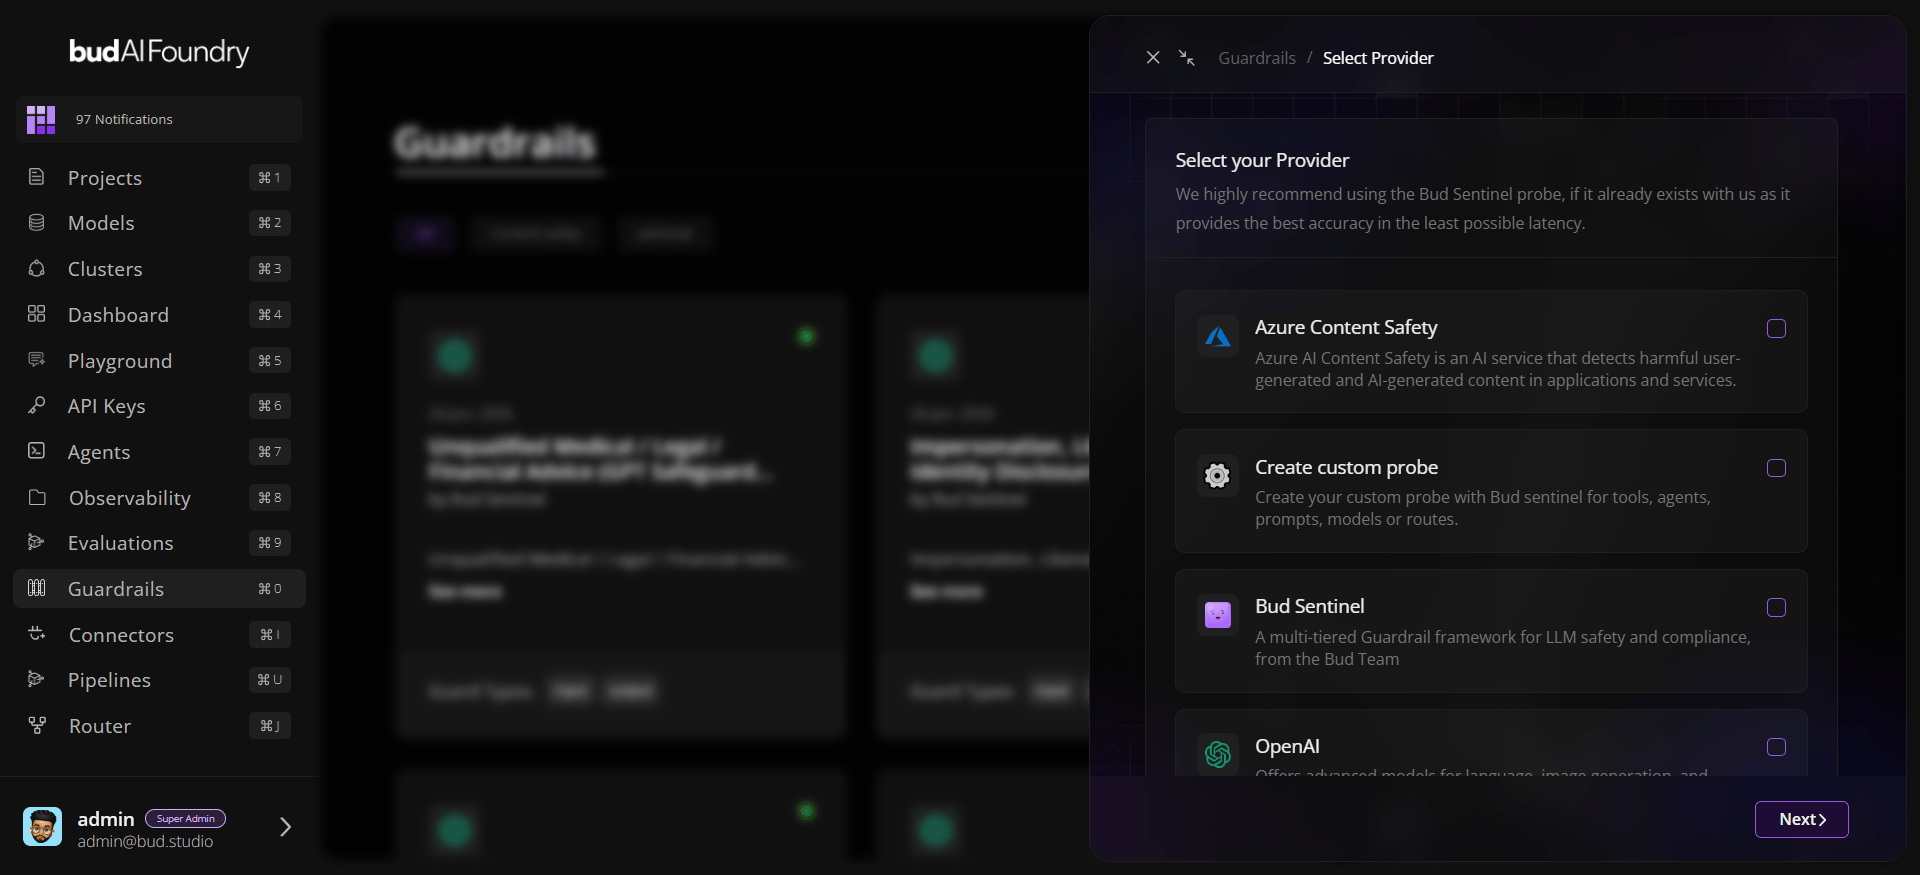Click the Models database icon
1920x875 pixels.
37,222
